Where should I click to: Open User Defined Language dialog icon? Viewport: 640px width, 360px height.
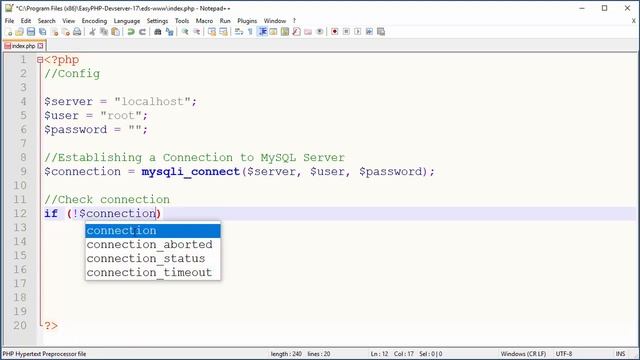click(273, 32)
